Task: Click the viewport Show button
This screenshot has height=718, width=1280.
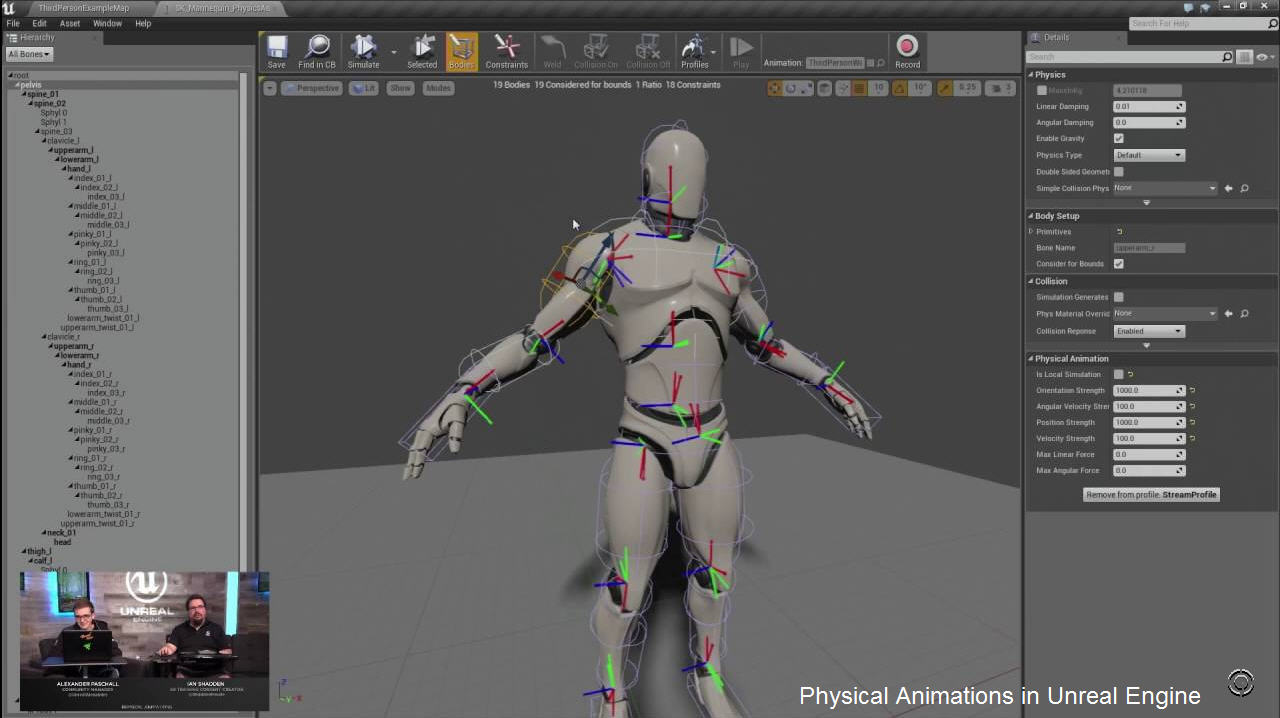Action: pos(400,88)
